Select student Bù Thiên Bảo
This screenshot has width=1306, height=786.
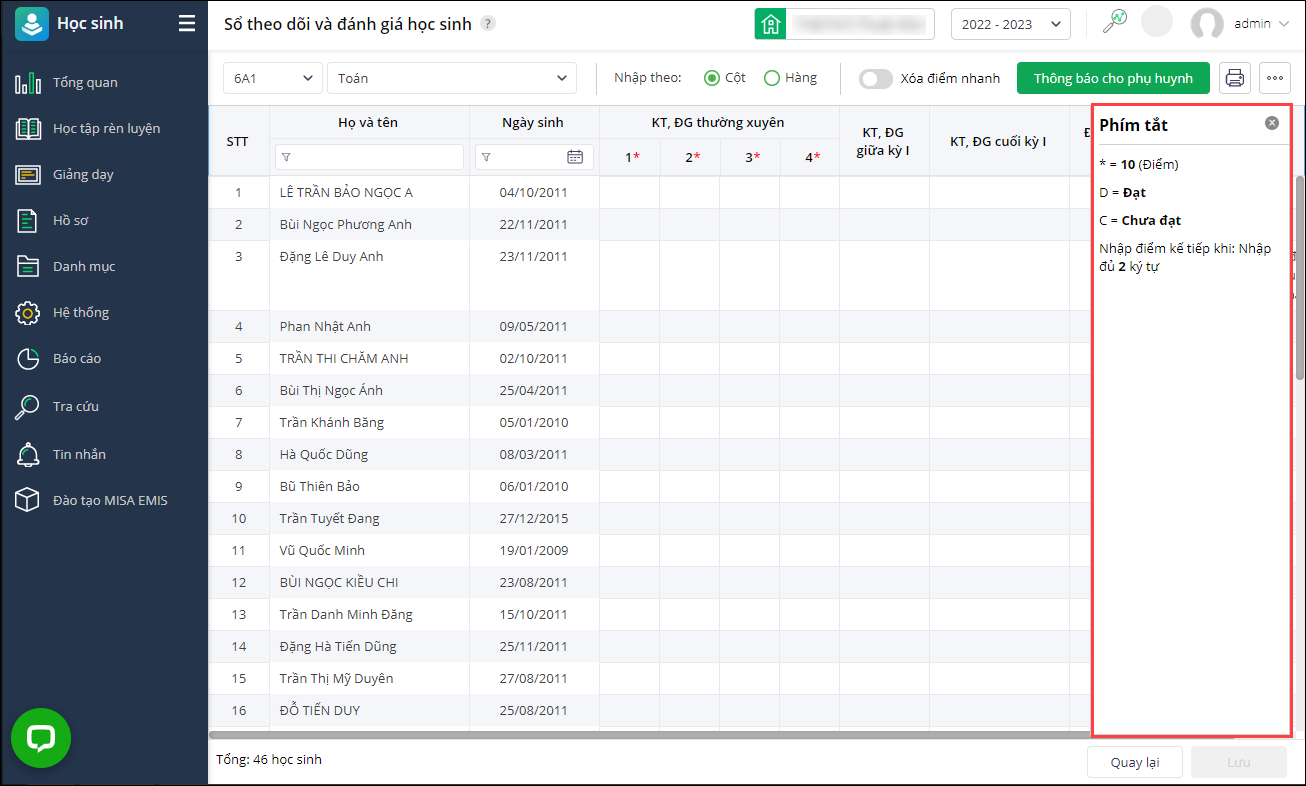pyautogui.click(x=320, y=487)
